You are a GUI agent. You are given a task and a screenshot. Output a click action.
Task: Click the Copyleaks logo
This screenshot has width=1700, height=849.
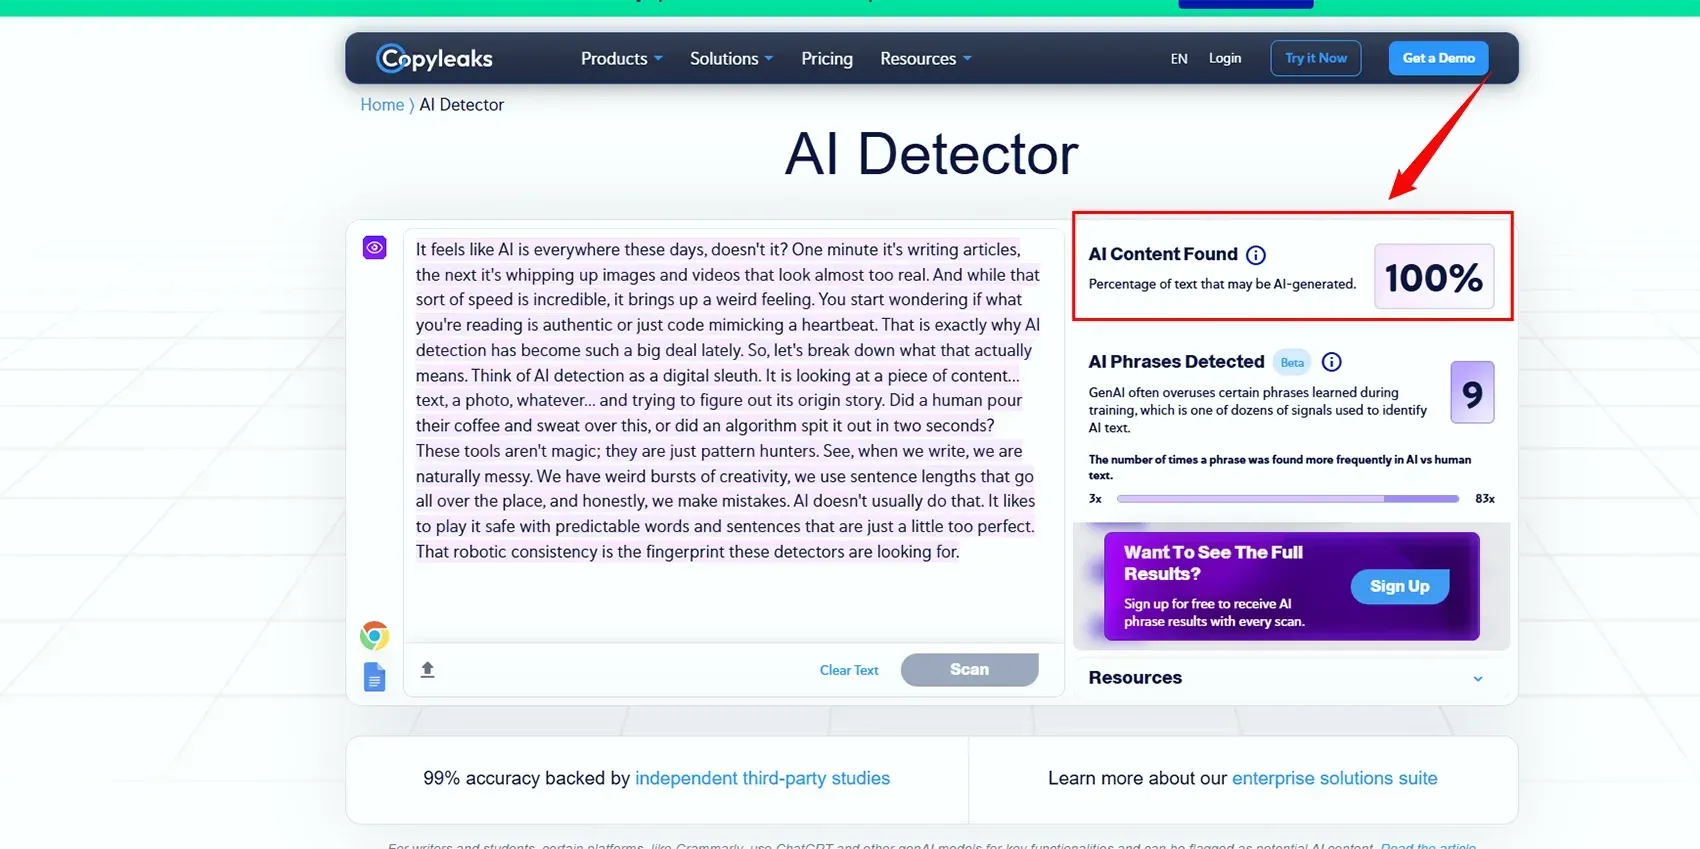pos(434,58)
